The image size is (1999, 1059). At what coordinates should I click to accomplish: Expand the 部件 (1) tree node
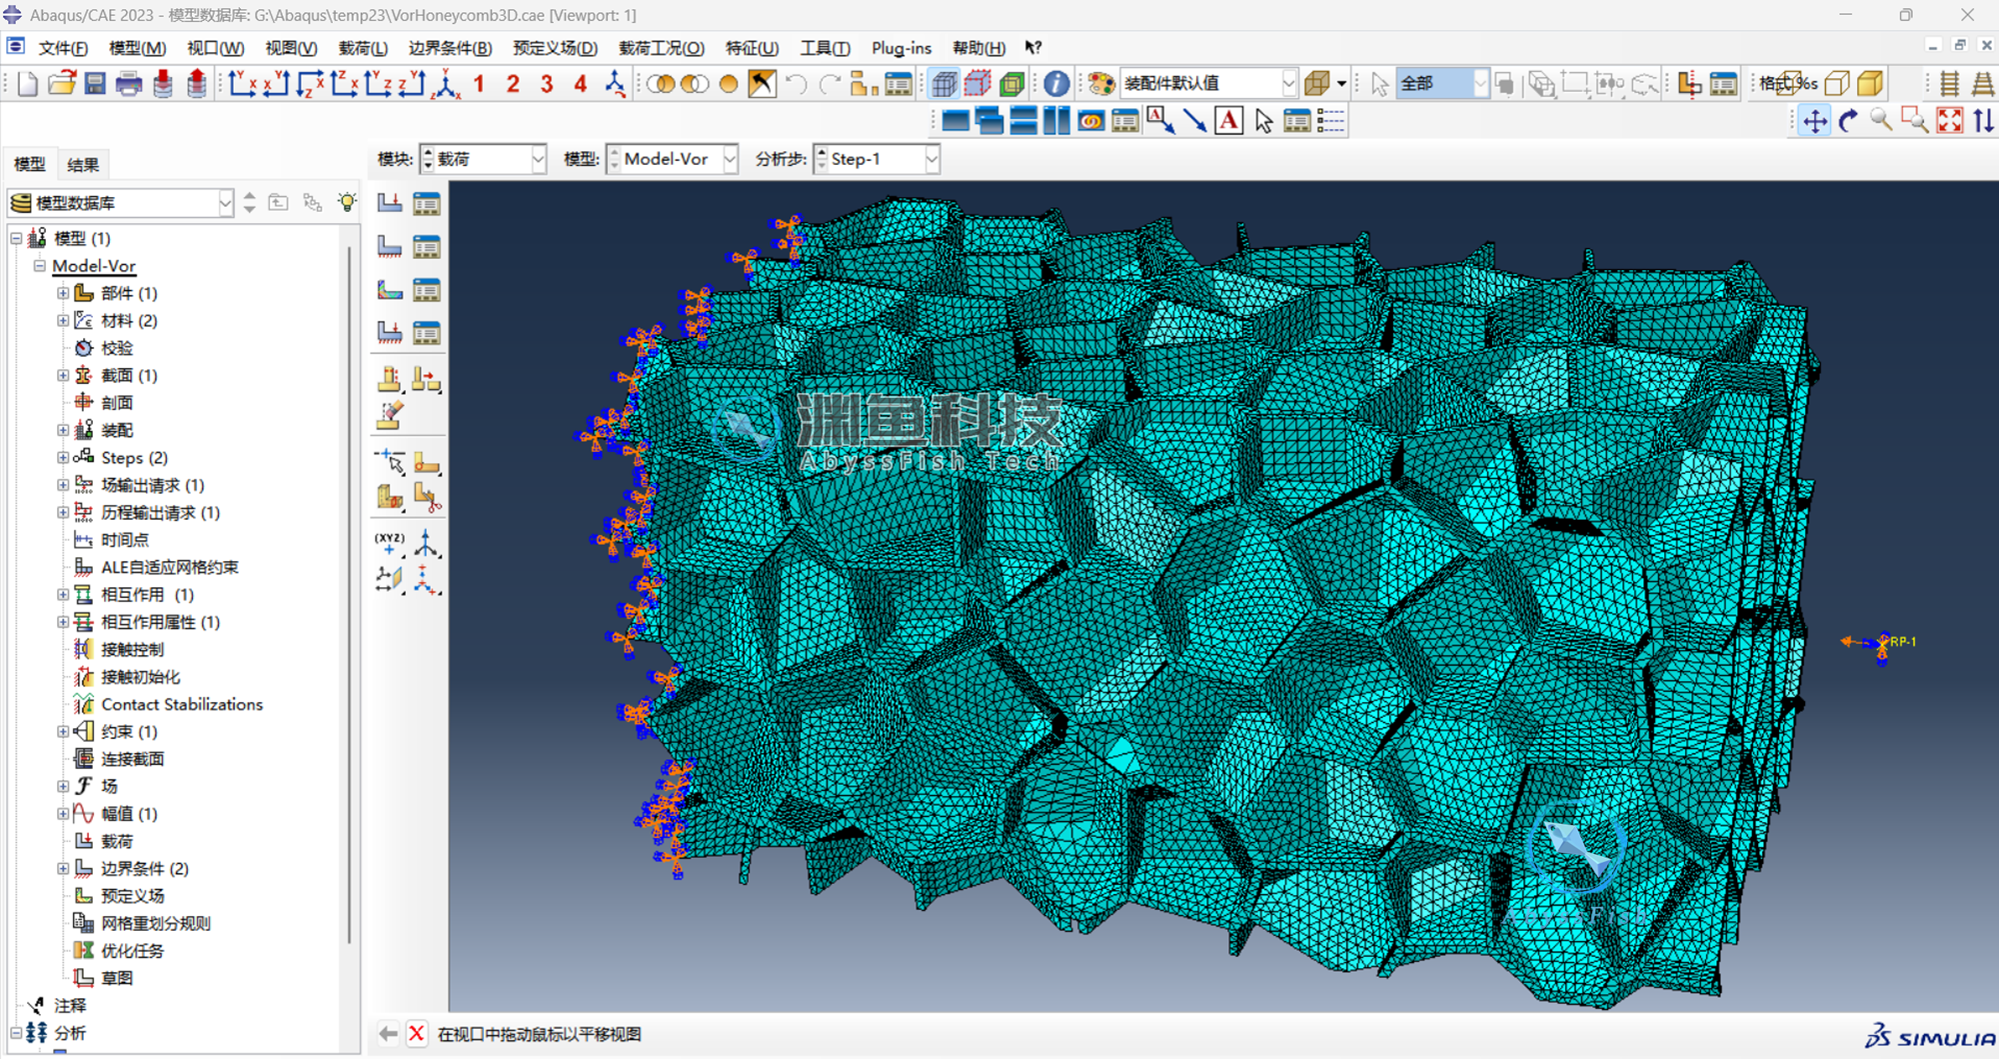click(63, 293)
